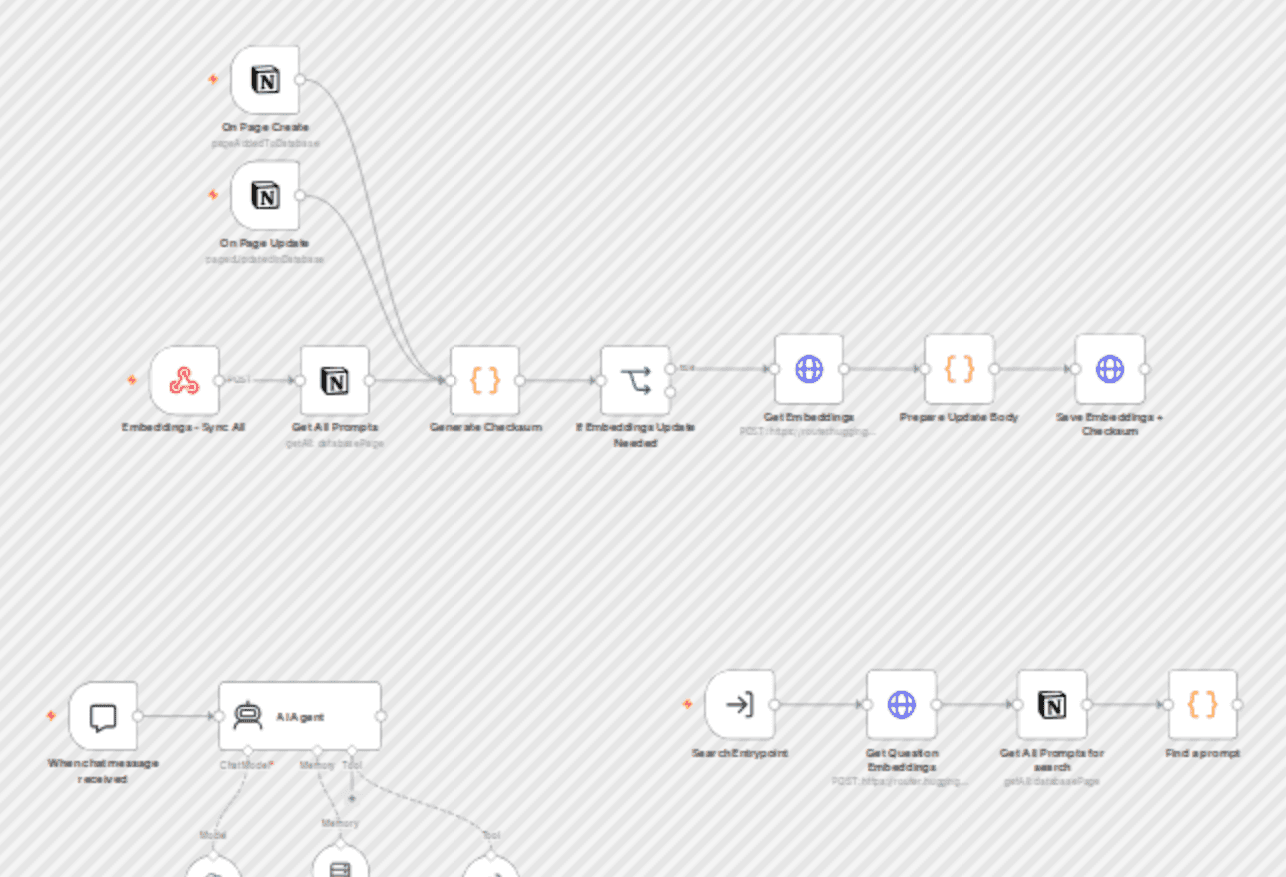Click the If node true output handle
The image size is (1286, 877).
[x=670, y=369]
